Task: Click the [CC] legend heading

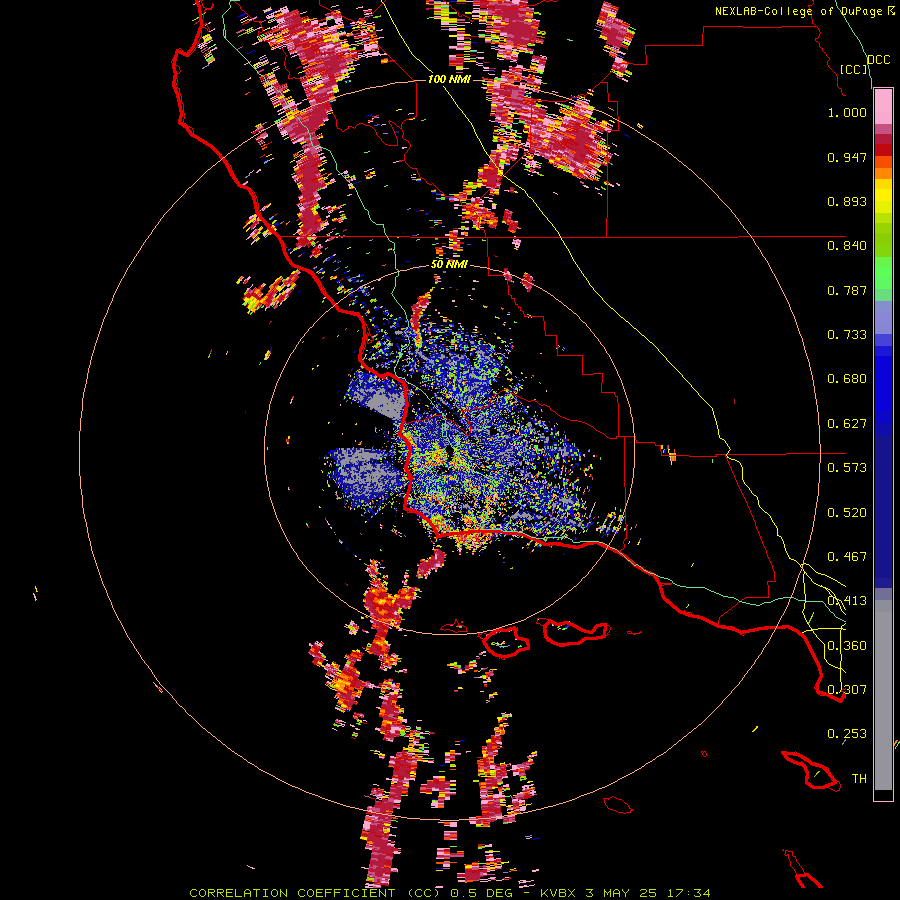Action: pos(854,69)
